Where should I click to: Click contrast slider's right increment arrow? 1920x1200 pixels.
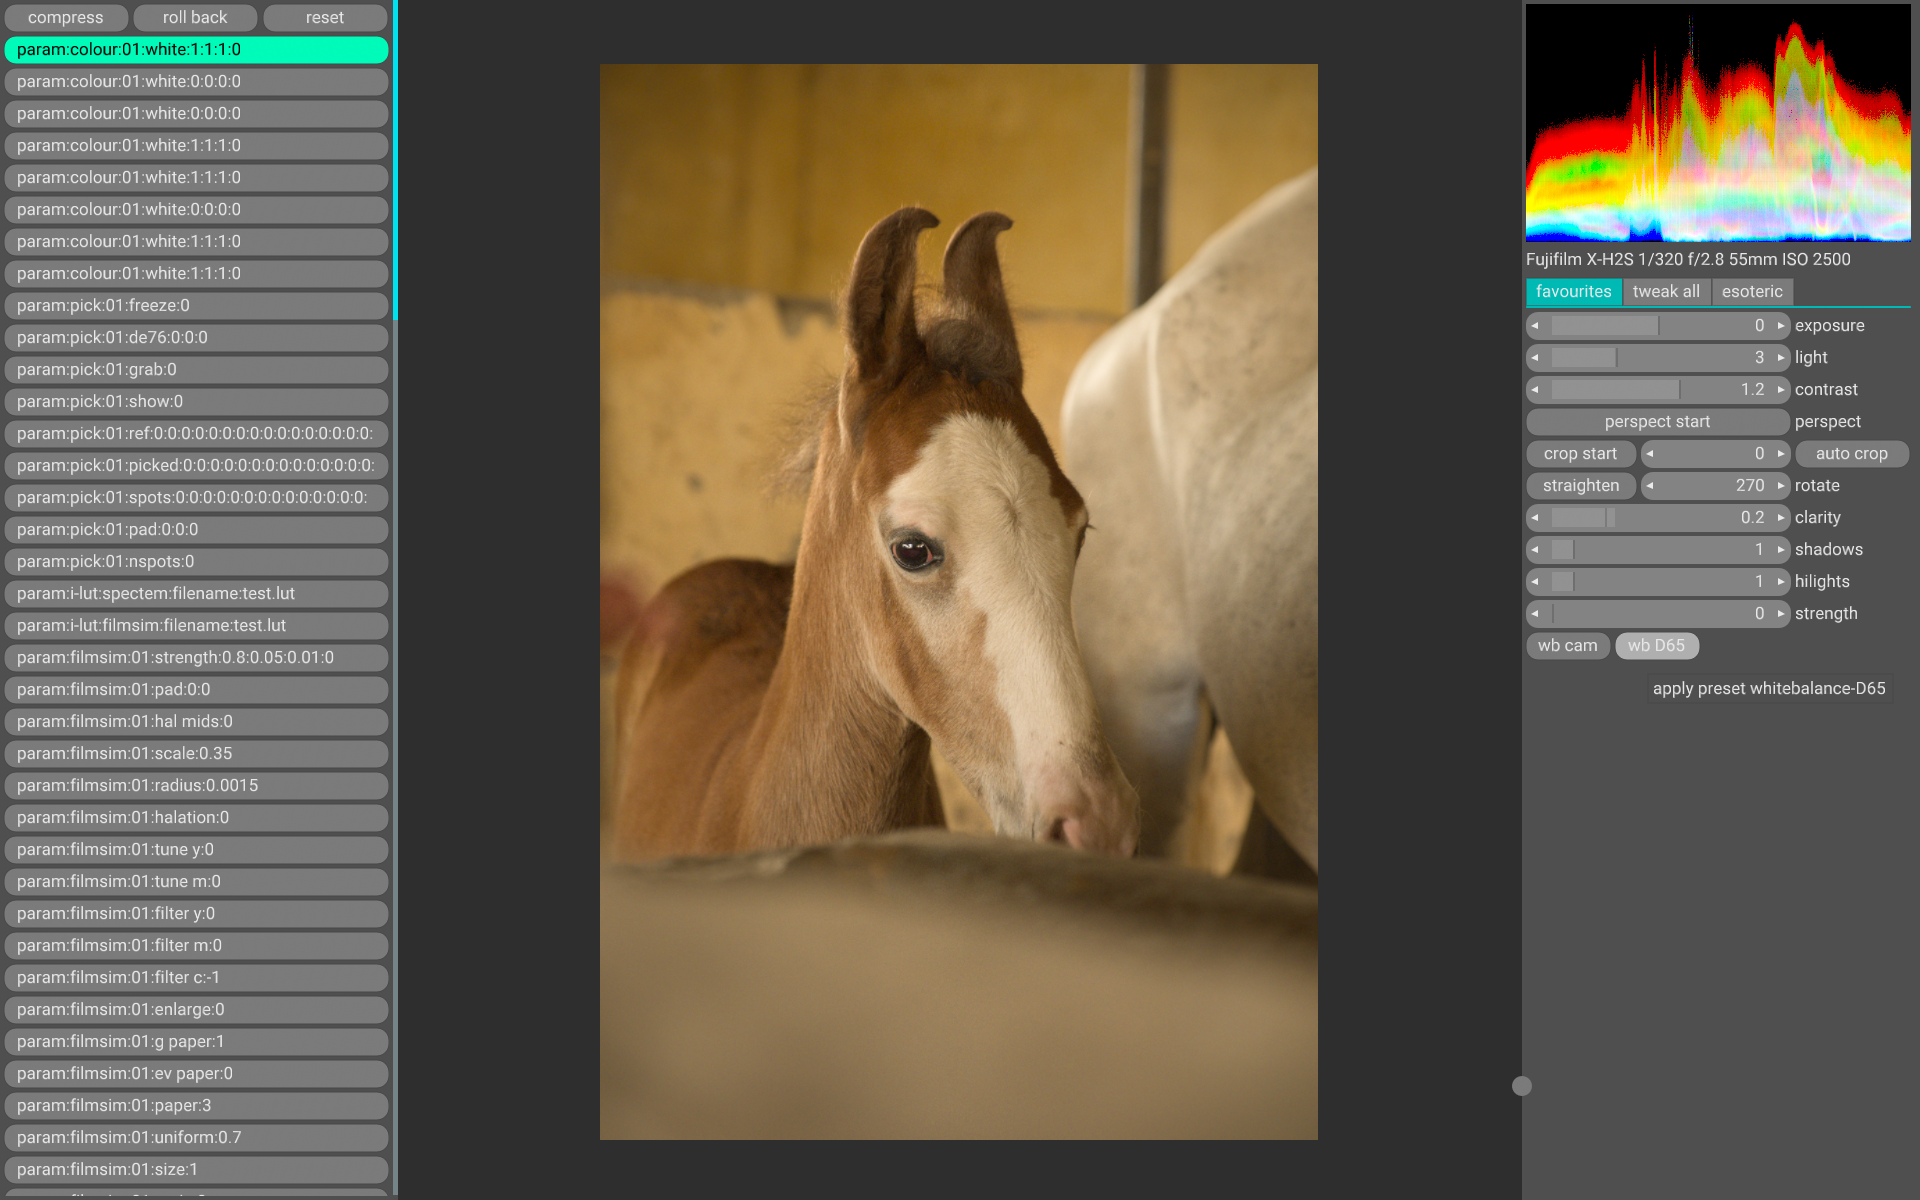tap(1780, 390)
